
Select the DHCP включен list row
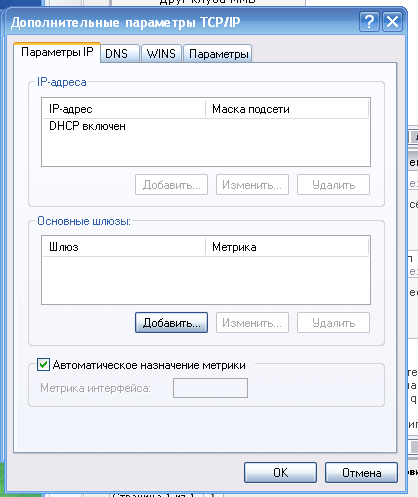tap(206, 126)
